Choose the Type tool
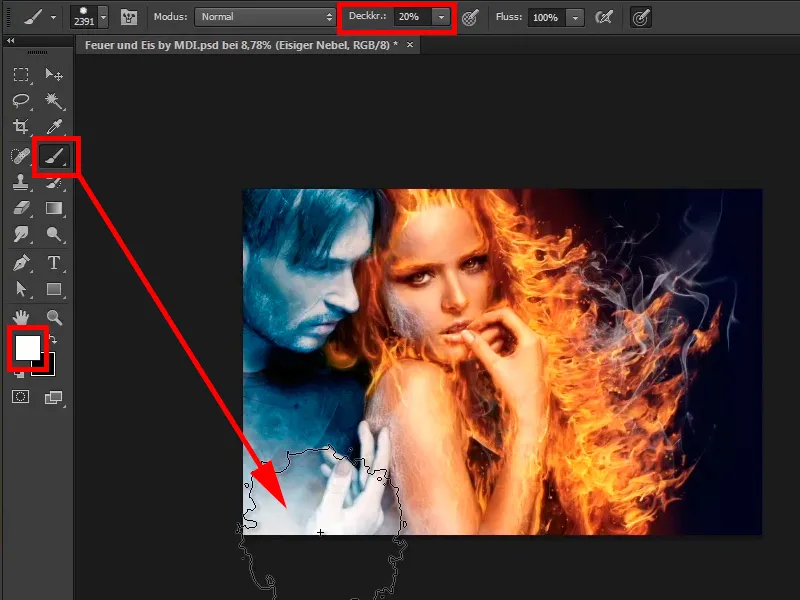This screenshot has height=600, width=800. point(54,263)
